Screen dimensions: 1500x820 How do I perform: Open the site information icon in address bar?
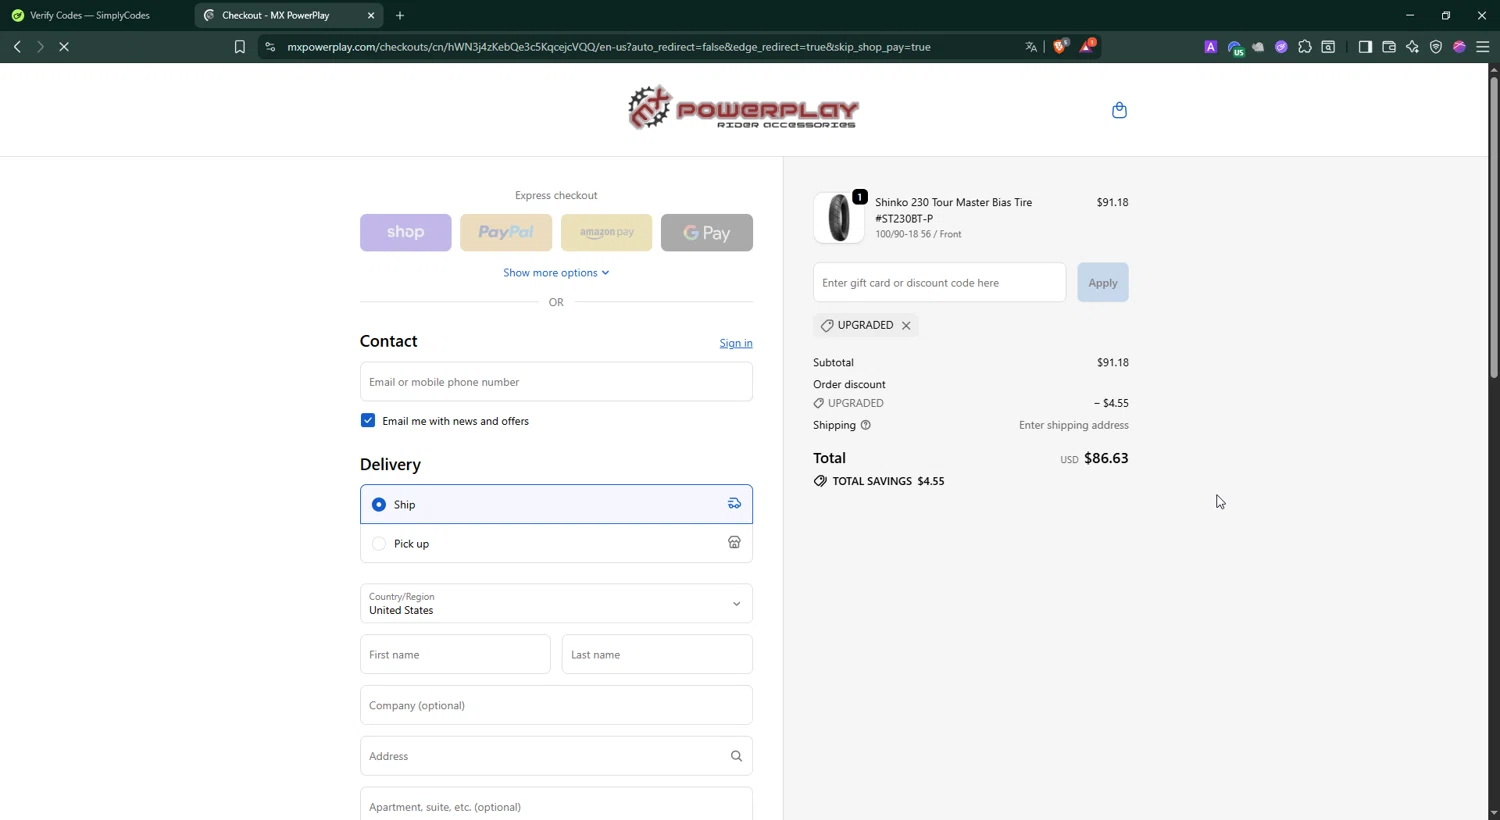pyautogui.click(x=270, y=47)
